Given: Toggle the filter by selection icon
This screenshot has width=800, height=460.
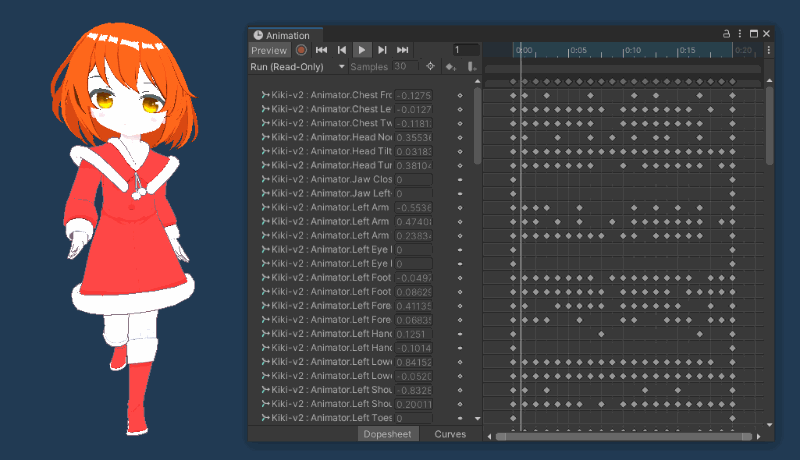Looking at the screenshot, I should pyautogui.click(x=430, y=67).
